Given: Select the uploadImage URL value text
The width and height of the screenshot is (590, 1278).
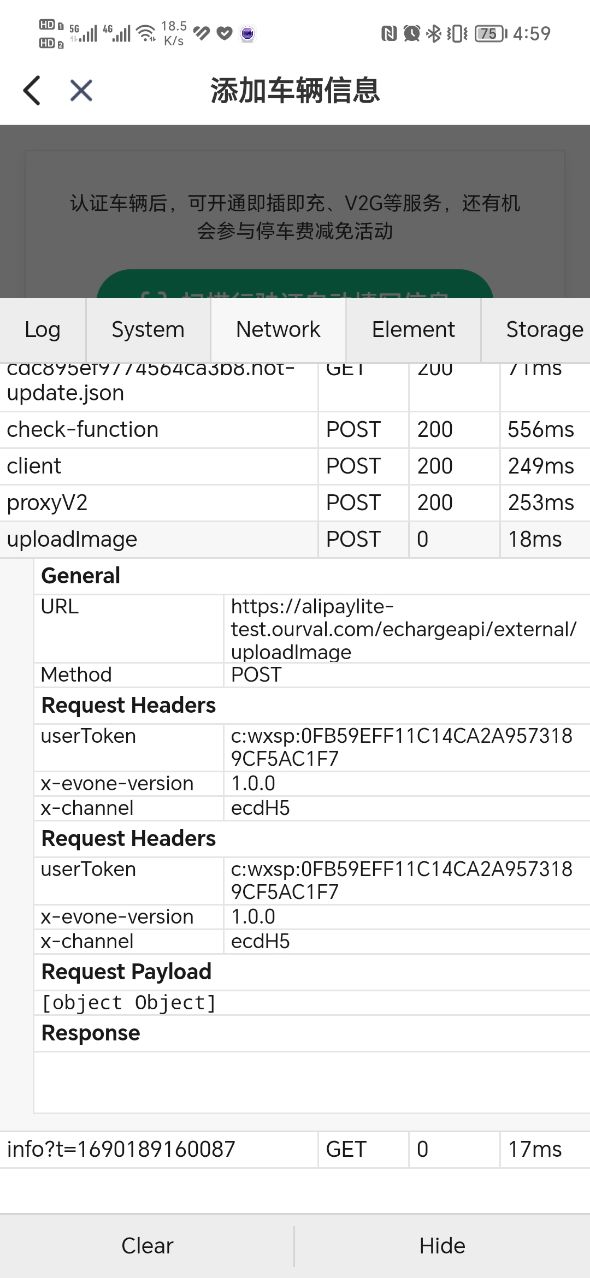Looking at the screenshot, I should point(404,629).
